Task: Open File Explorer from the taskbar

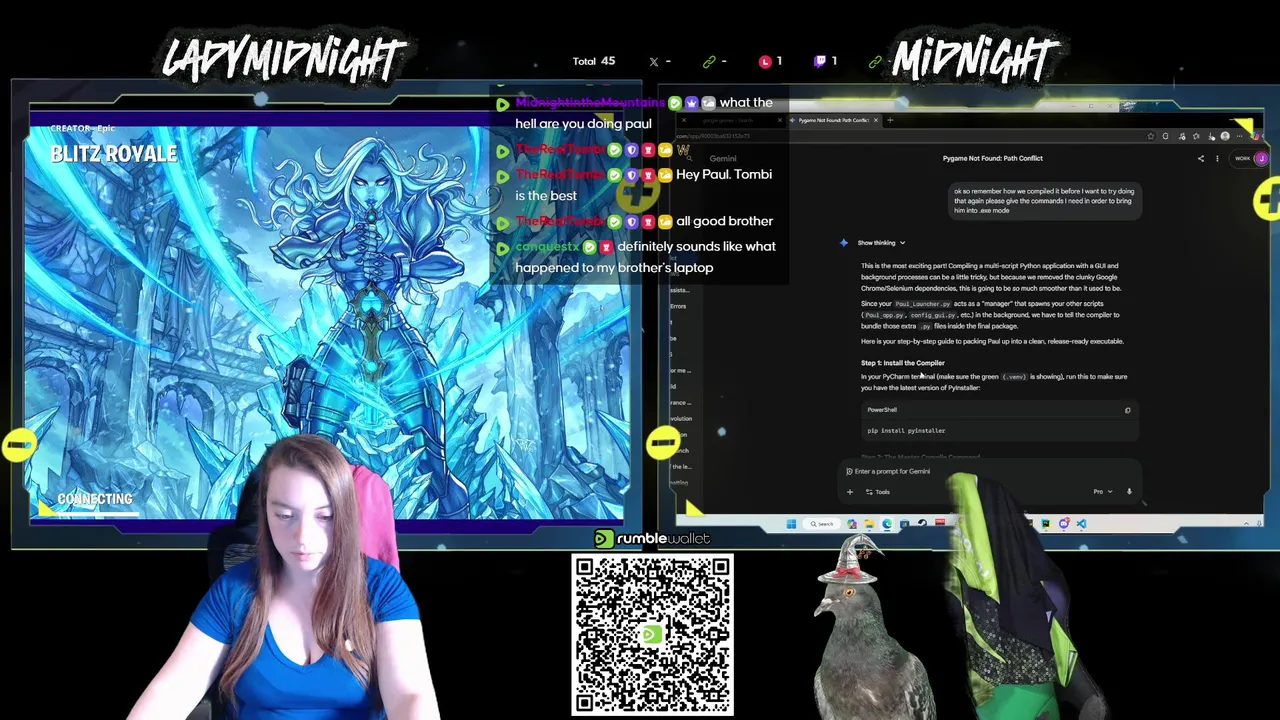Action: [x=870, y=524]
